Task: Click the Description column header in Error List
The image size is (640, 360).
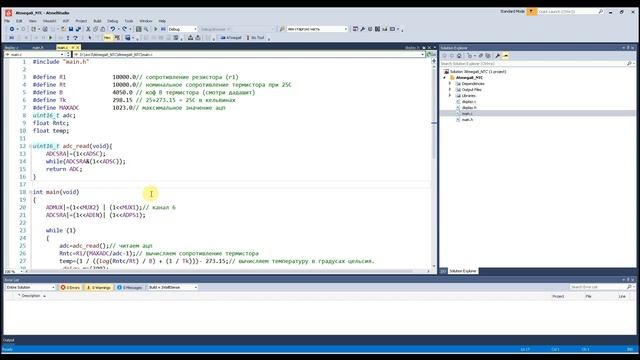Action: coord(31,296)
